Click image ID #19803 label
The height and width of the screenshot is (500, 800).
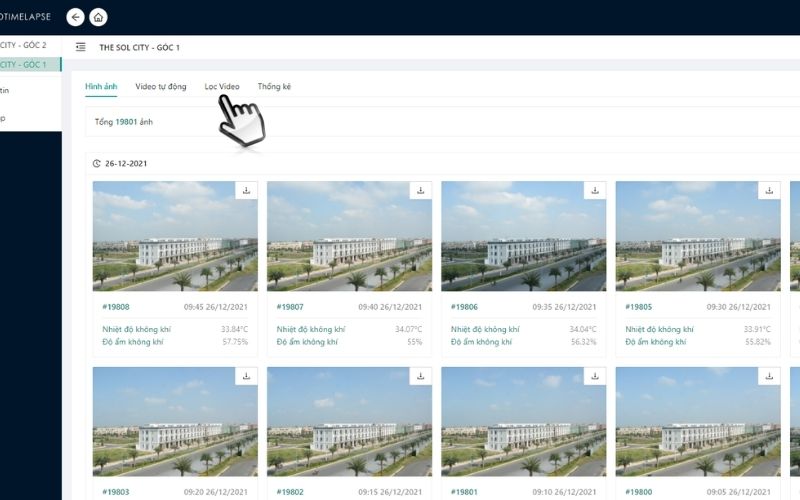[116, 492]
